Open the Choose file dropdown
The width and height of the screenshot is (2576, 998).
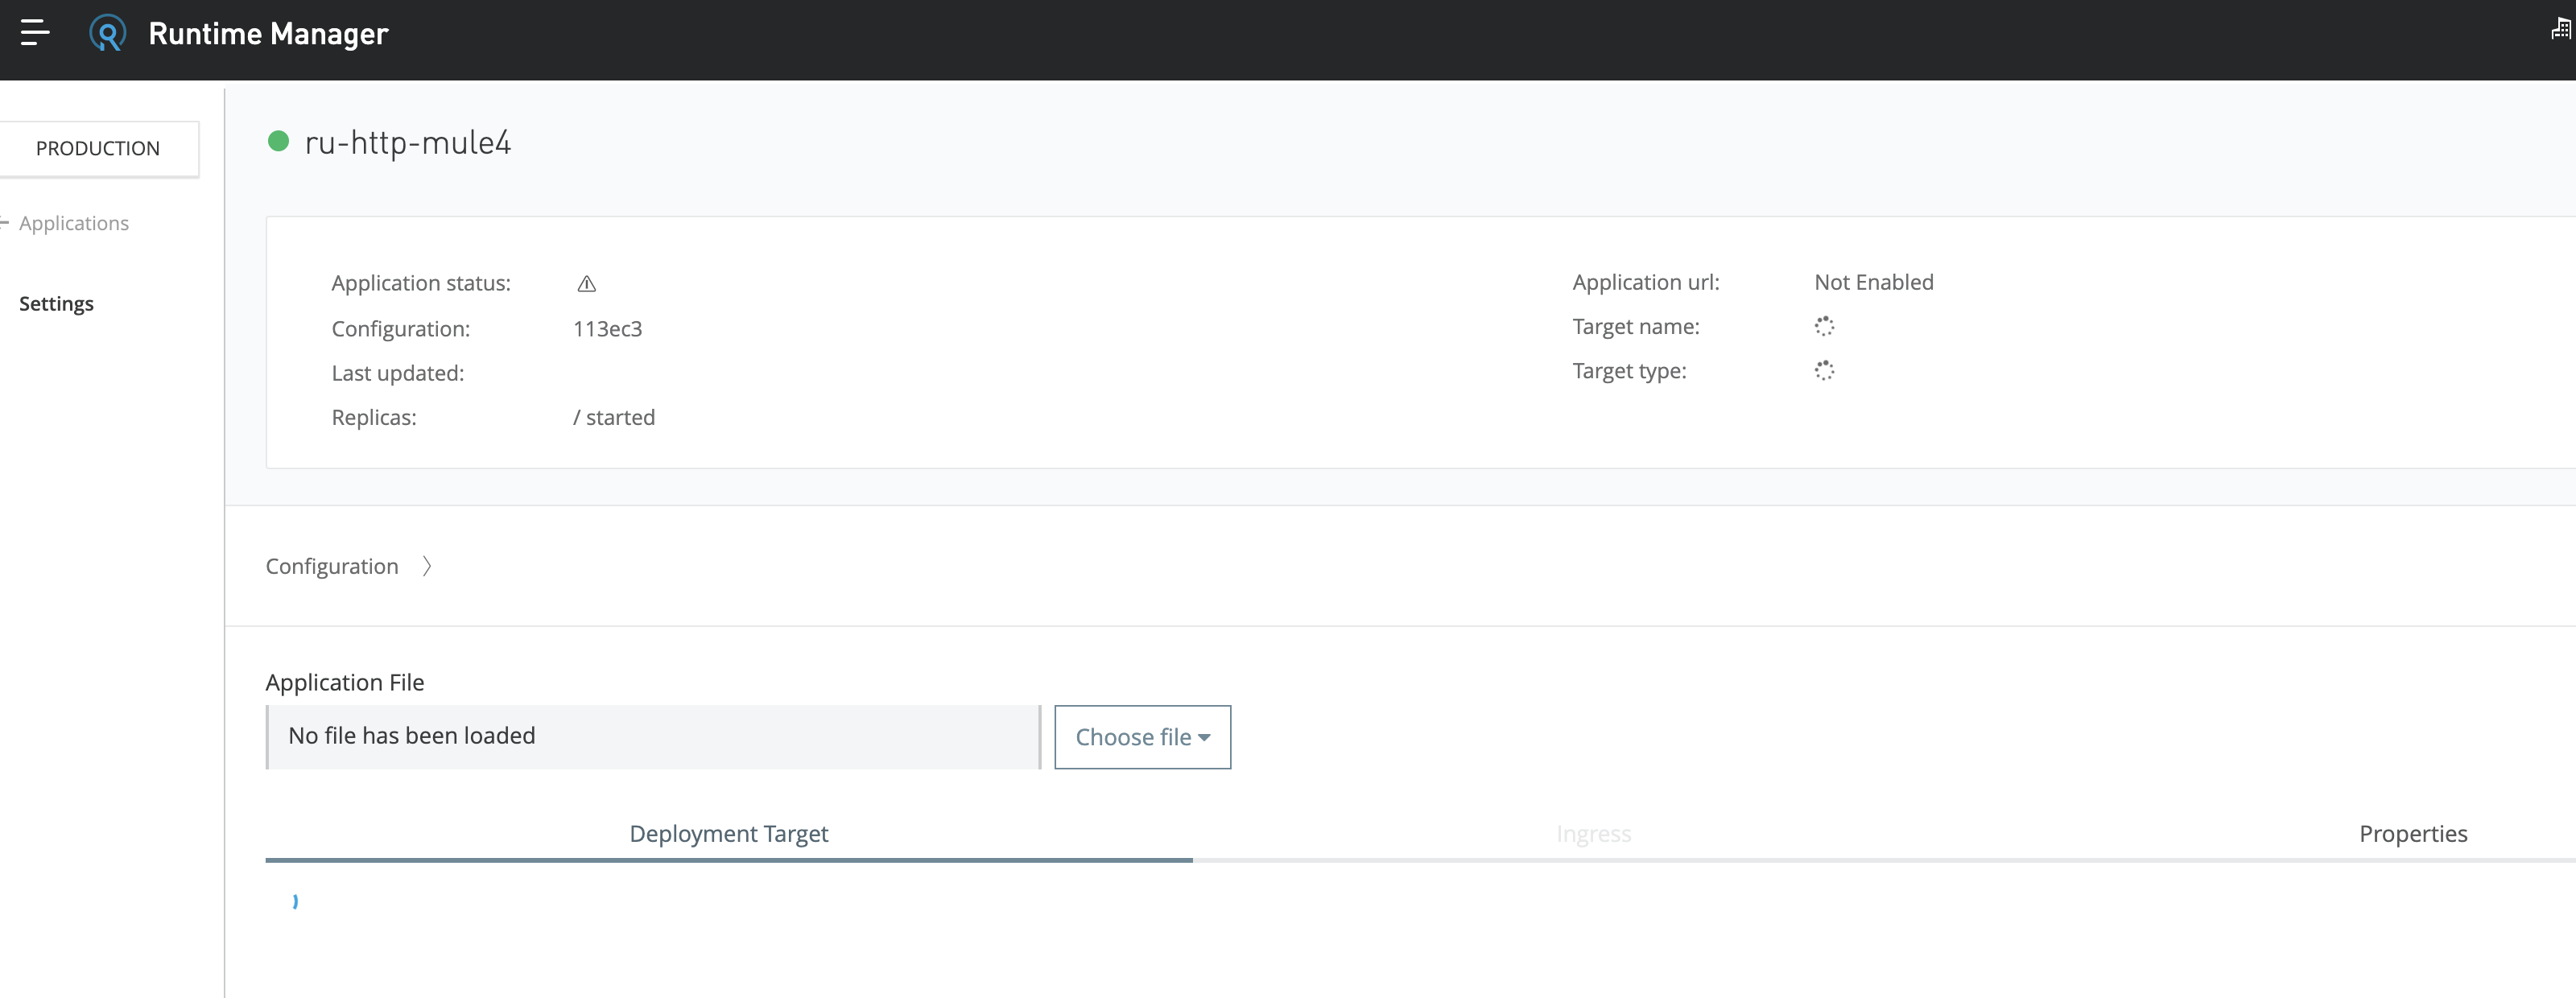pos(1142,737)
